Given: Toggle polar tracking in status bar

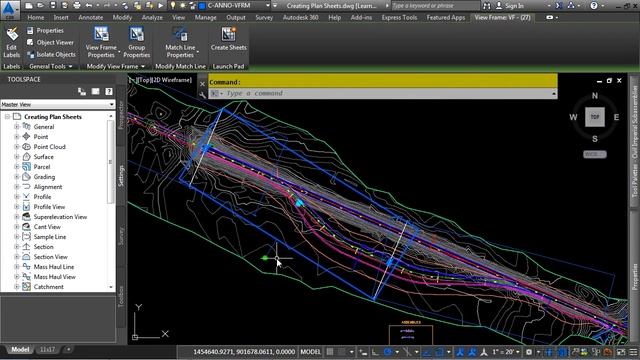Looking at the screenshot, I should tap(388, 352).
